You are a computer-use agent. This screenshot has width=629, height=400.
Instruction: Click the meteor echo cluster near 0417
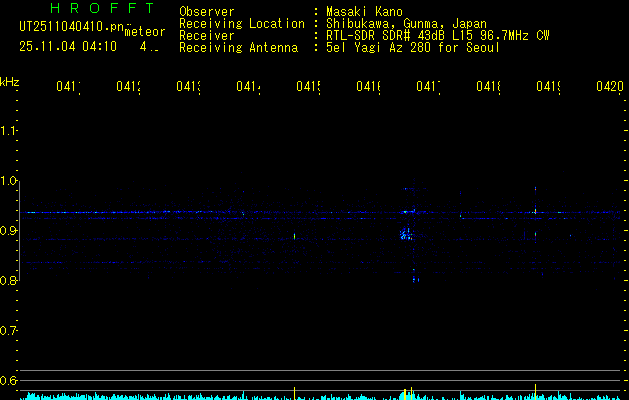pyautogui.click(x=406, y=234)
